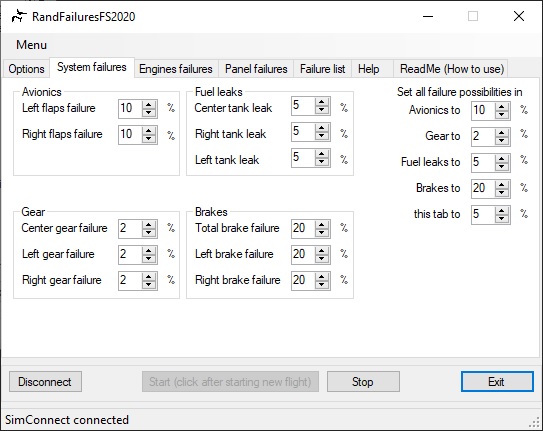The image size is (543, 431).
Task: Click the Total brake failure value field
Action: click(x=303, y=228)
